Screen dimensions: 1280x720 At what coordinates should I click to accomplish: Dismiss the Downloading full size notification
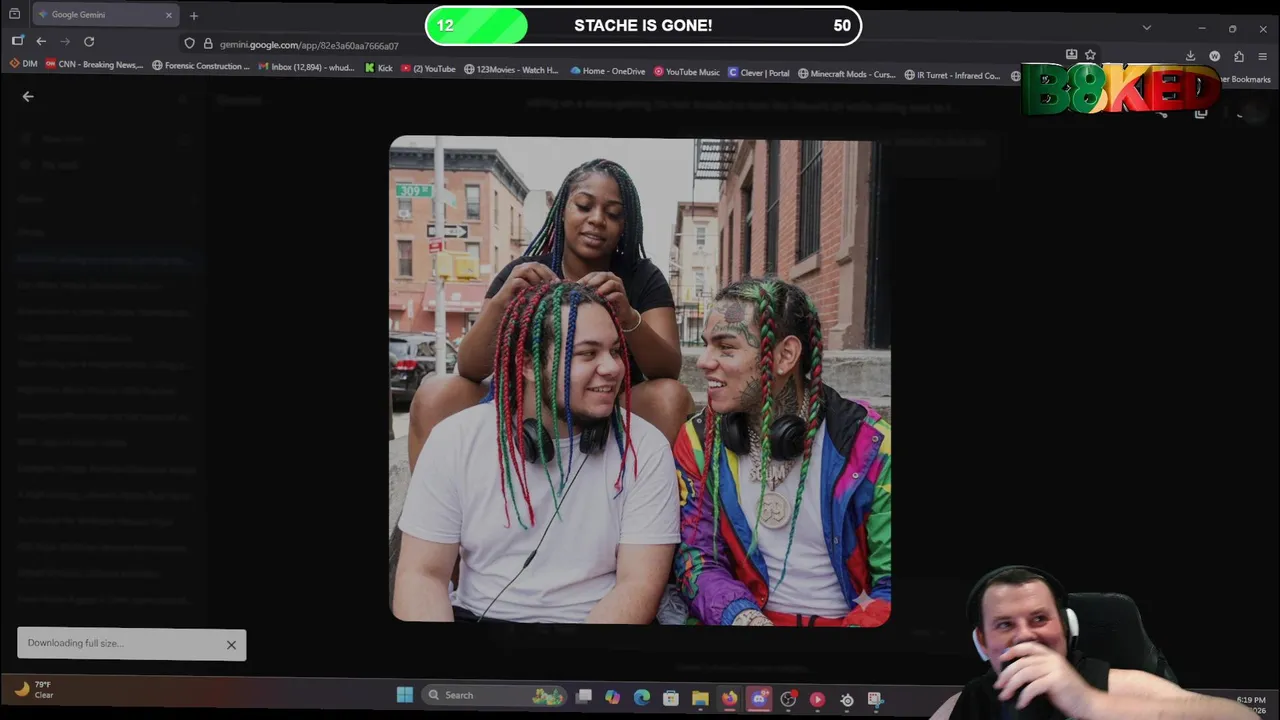(x=231, y=645)
